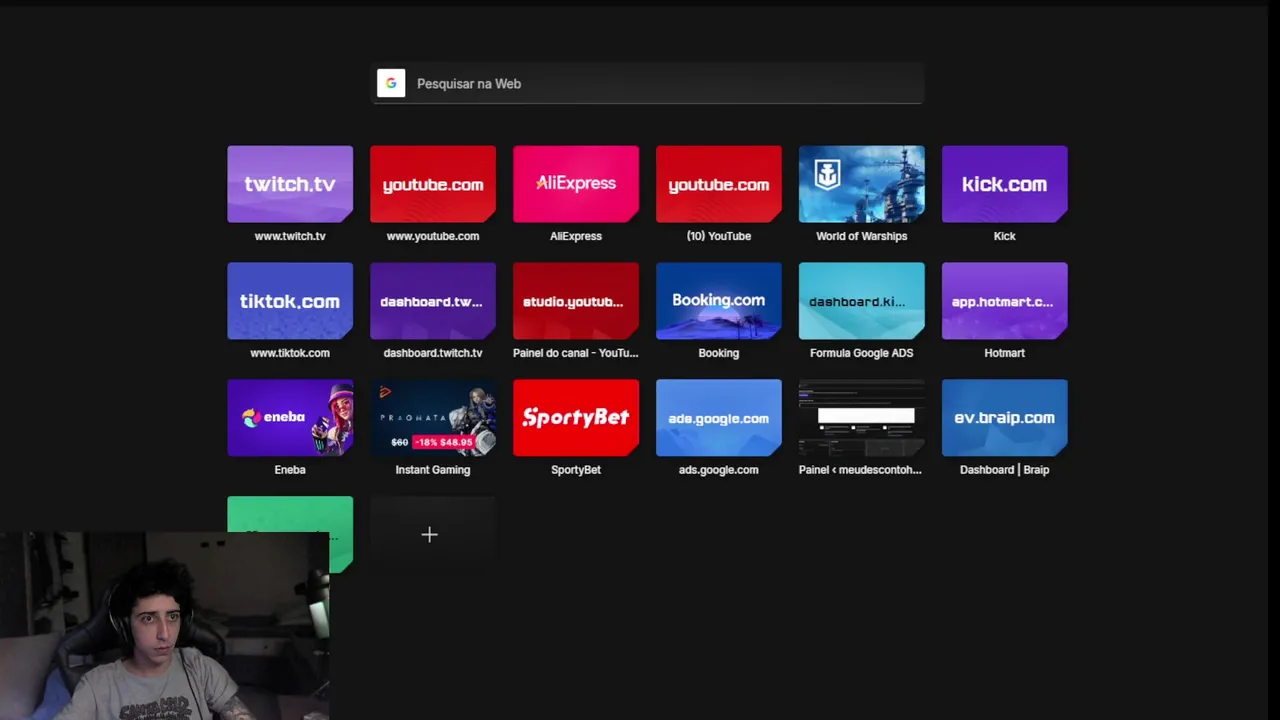Open the World of Warships tile
Screen dimensions: 1280x720
pyautogui.click(x=862, y=184)
